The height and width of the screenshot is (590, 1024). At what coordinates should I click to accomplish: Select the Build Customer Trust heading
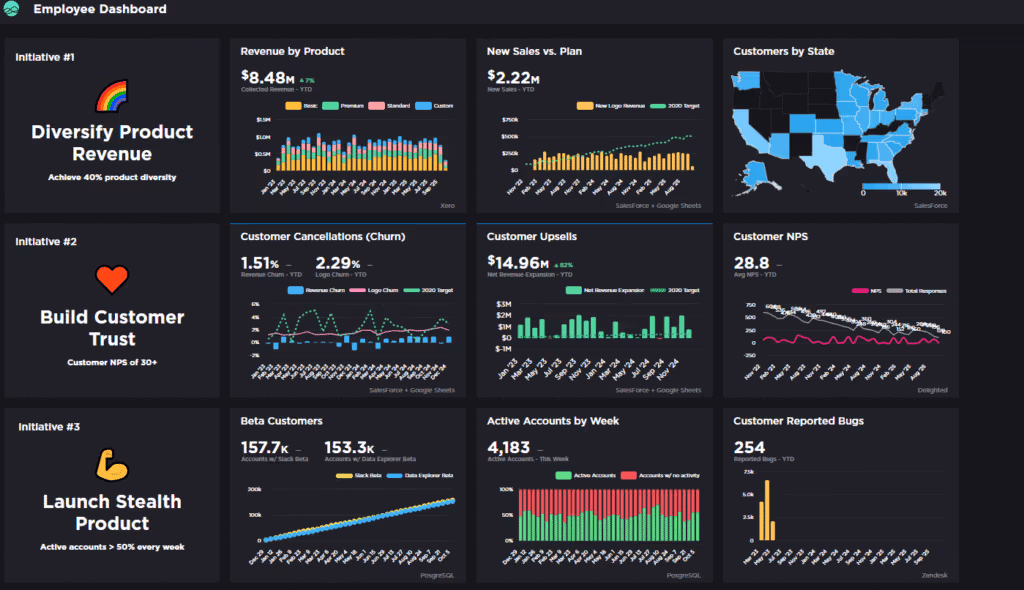pyautogui.click(x=112, y=328)
